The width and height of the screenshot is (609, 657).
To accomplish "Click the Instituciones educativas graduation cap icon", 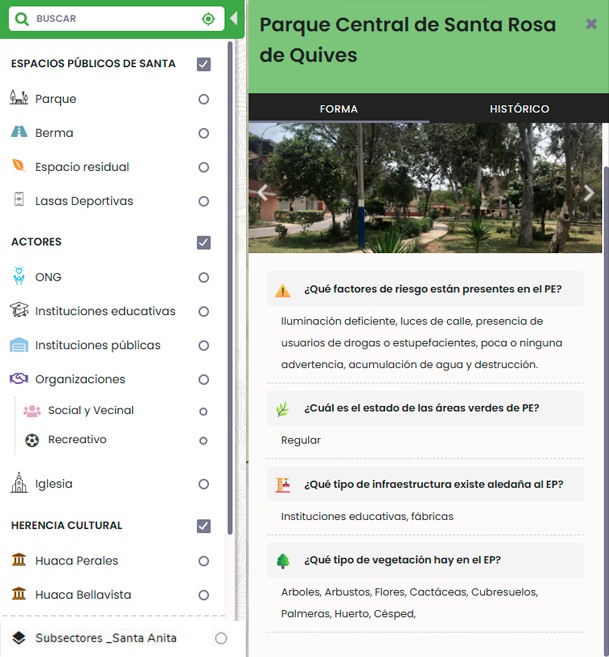I will 19,311.
